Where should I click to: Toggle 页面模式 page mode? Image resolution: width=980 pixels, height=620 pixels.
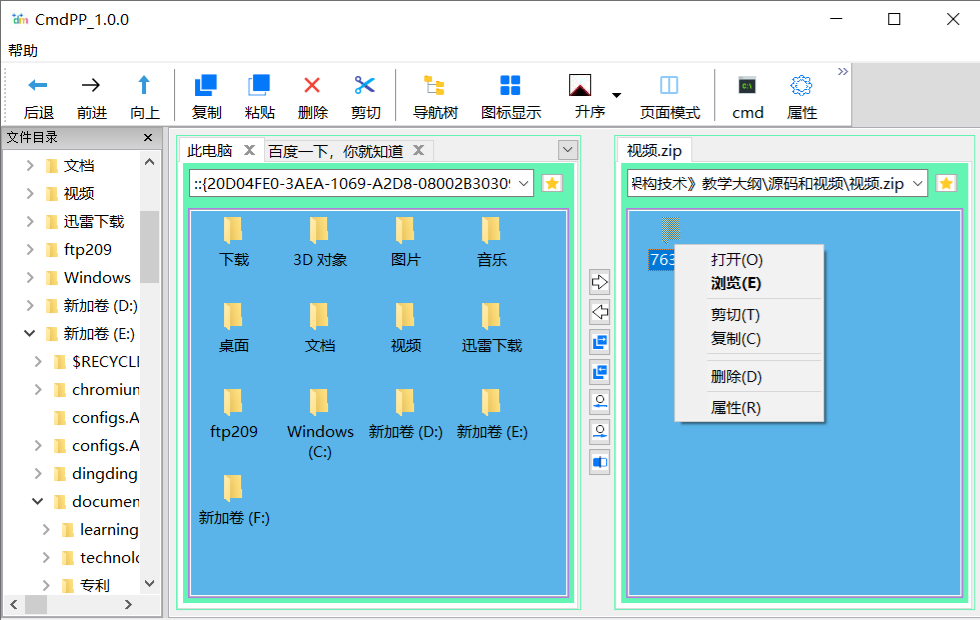(x=669, y=85)
